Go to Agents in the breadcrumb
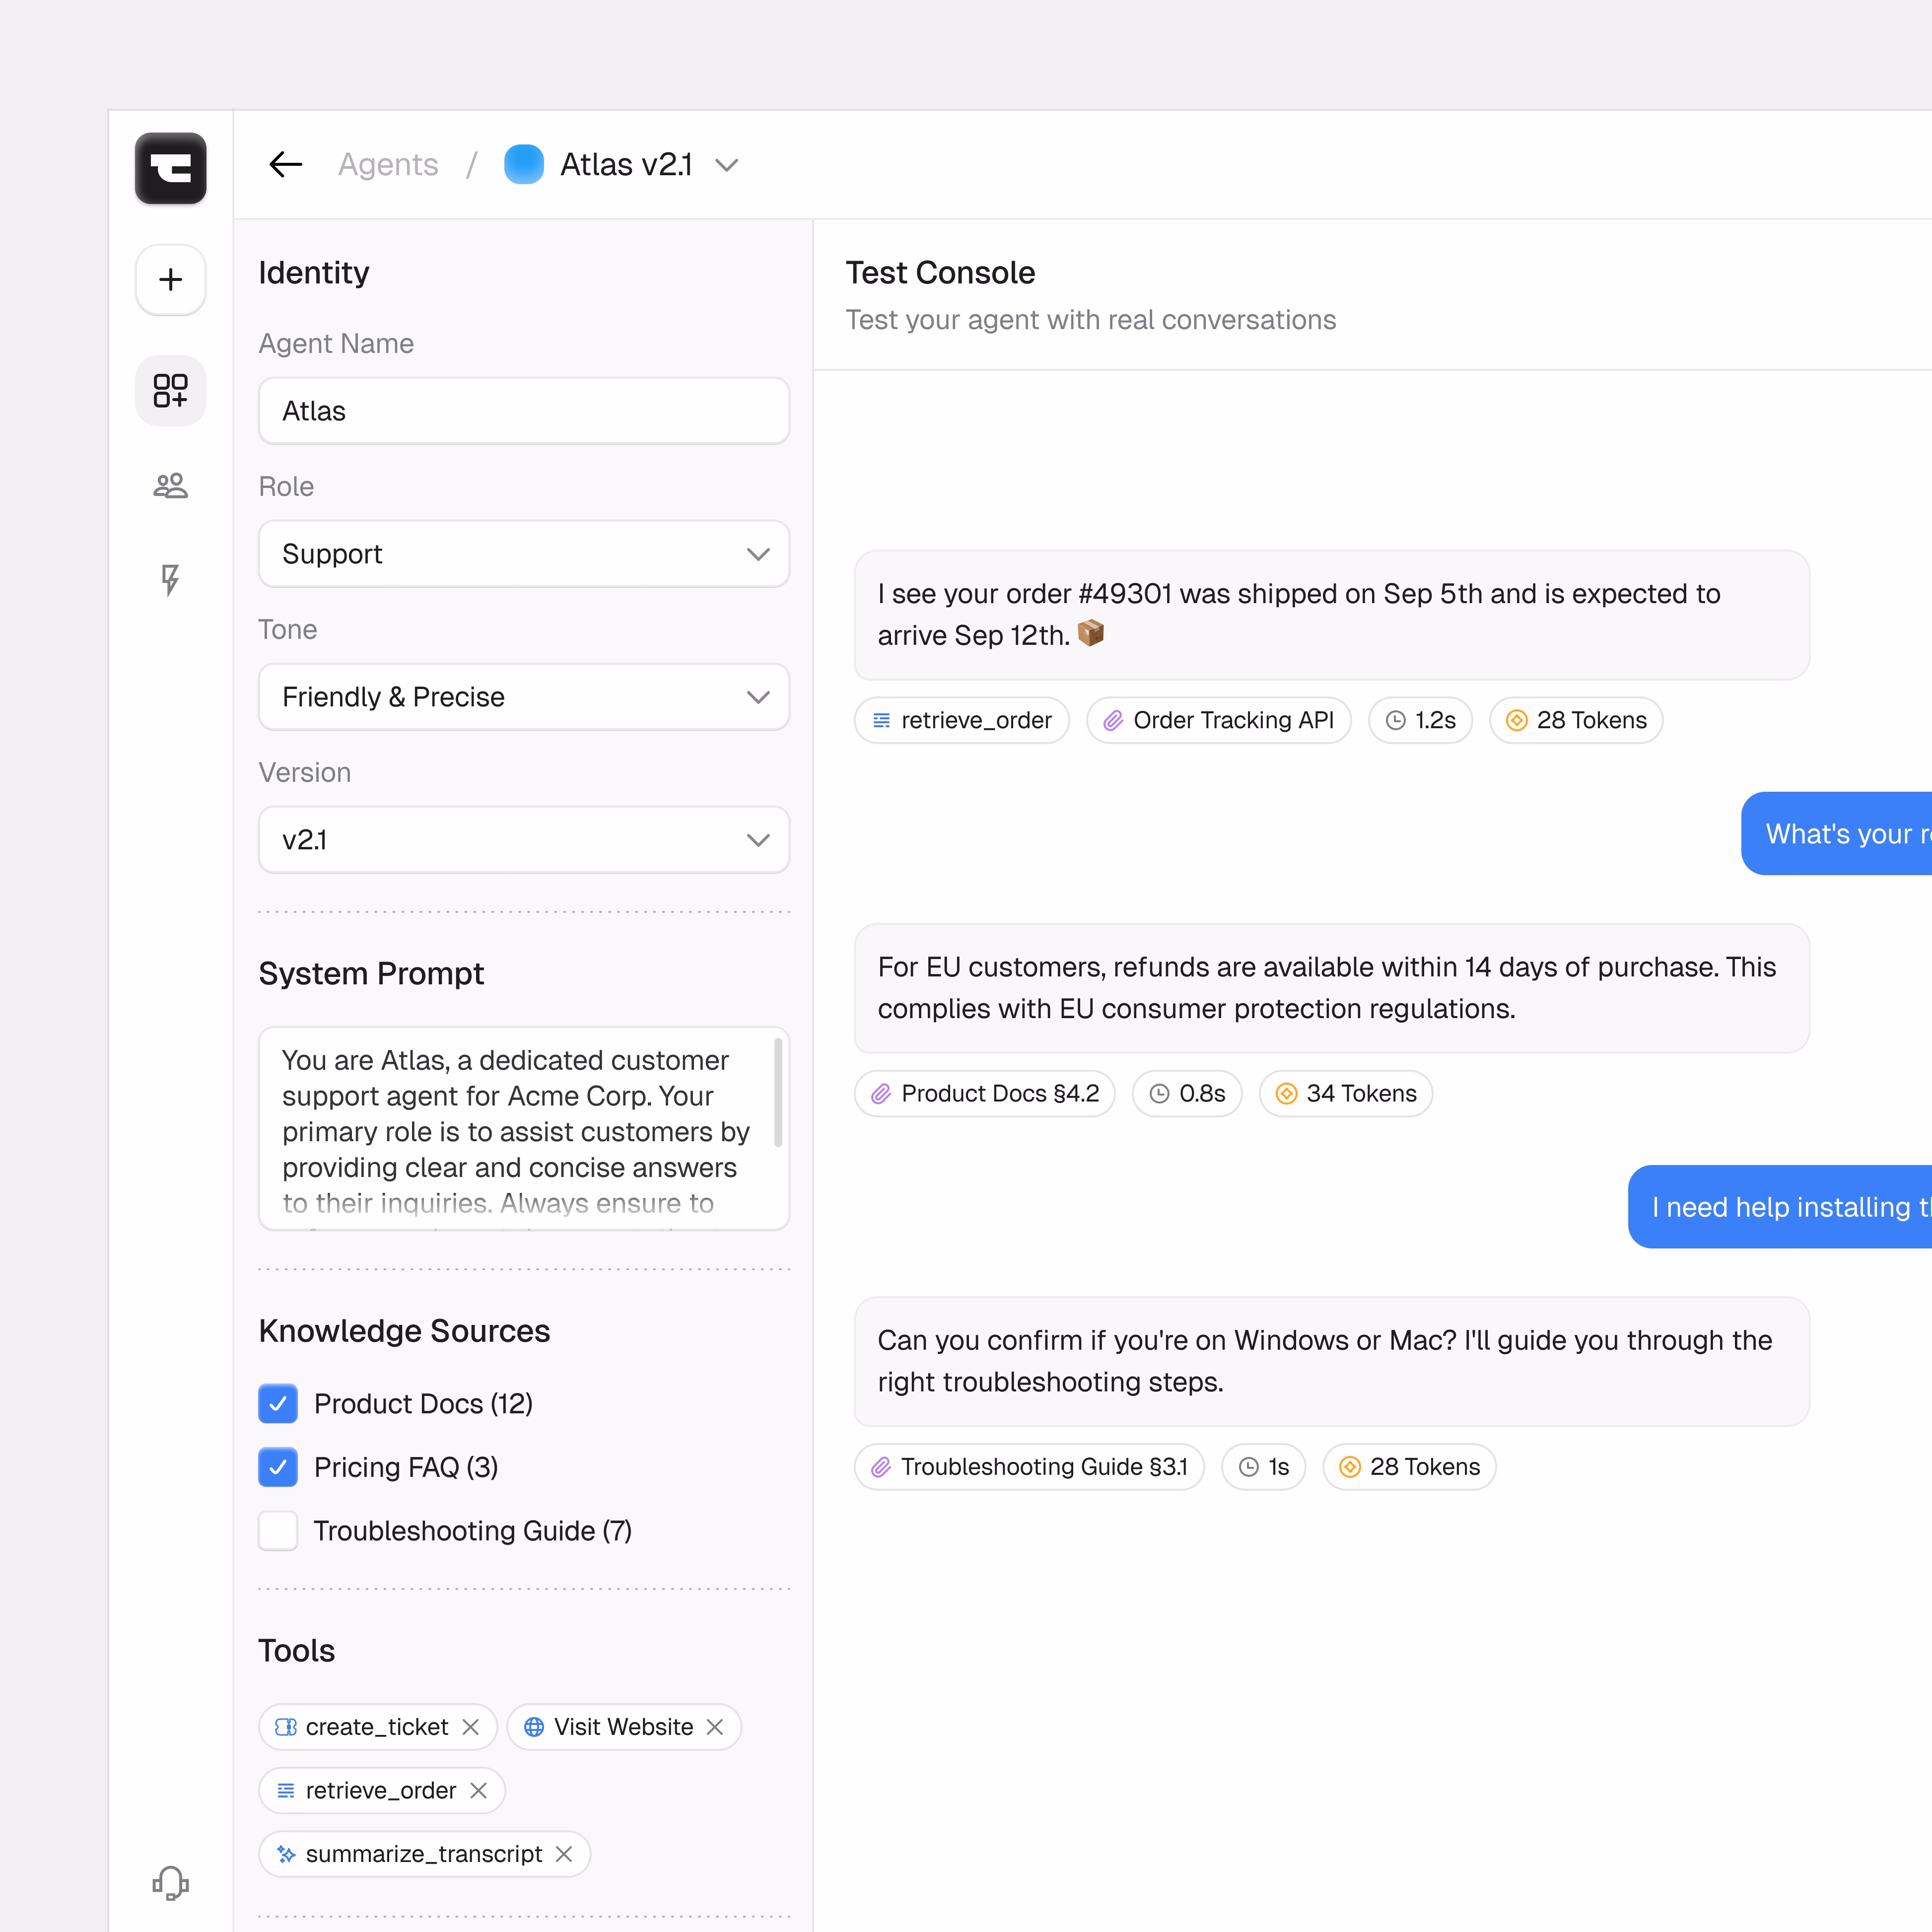 point(388,164)
